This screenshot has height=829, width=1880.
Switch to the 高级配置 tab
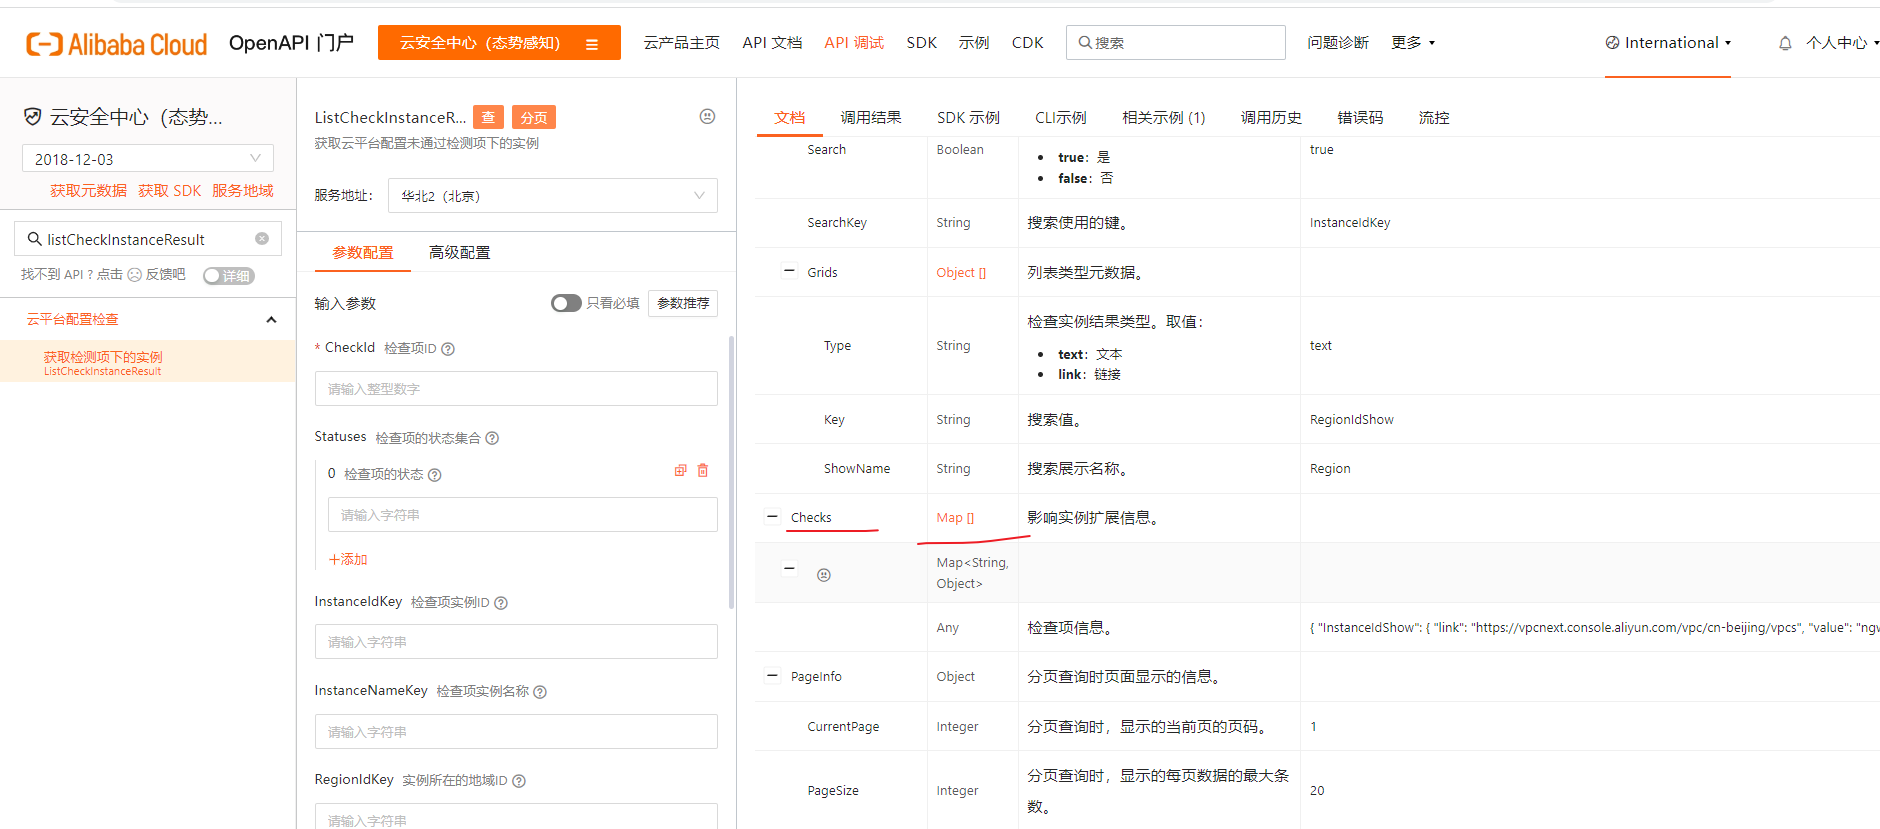click(x=460, y=253)
